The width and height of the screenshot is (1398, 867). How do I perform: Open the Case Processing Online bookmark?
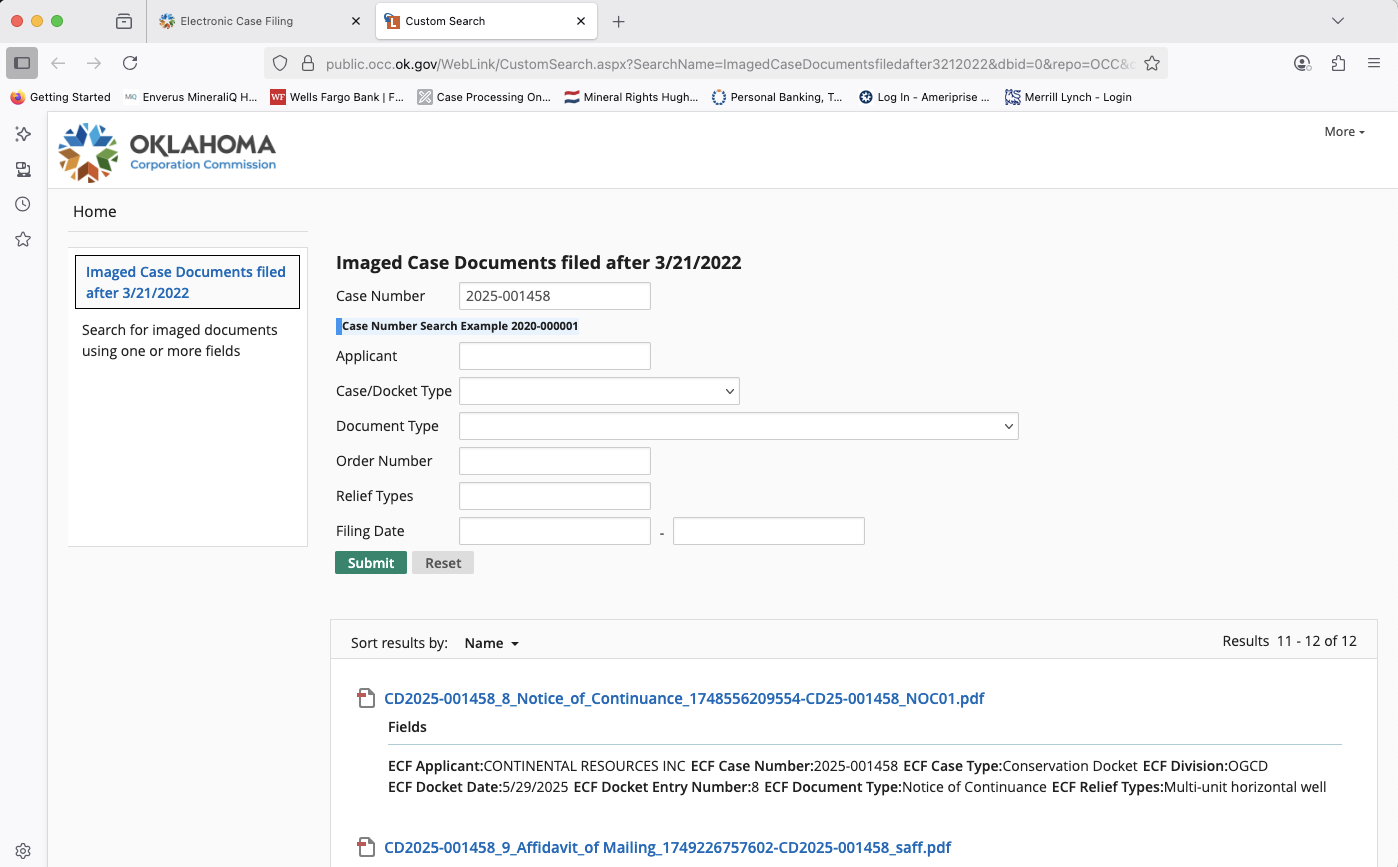click(484, 97)
